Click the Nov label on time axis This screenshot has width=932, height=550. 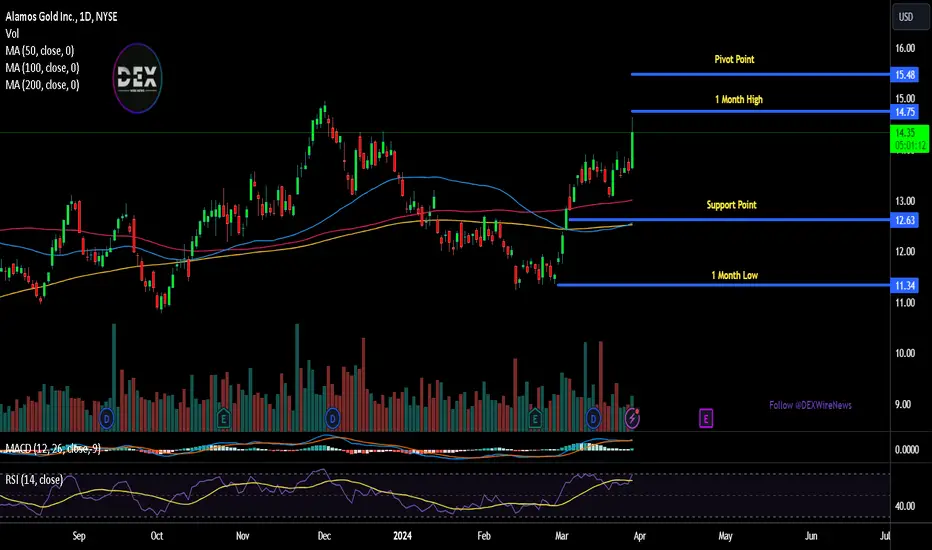coord(243,536)
